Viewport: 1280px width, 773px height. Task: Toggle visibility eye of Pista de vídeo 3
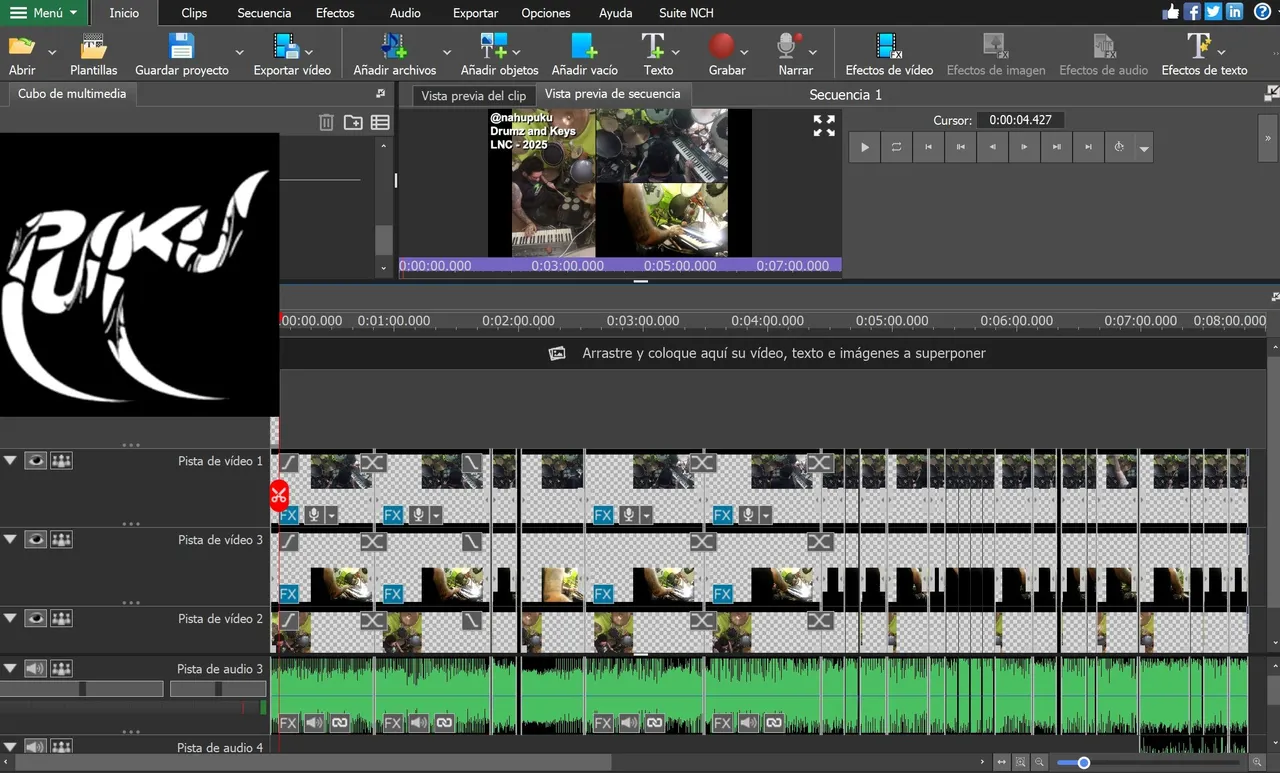point(36,539)
